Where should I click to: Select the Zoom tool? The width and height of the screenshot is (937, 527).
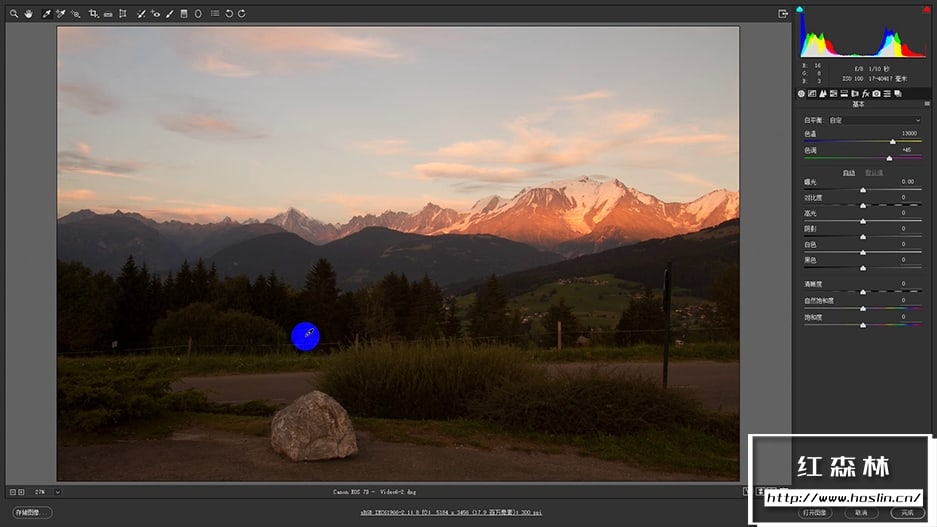click(x=14, y=14)
